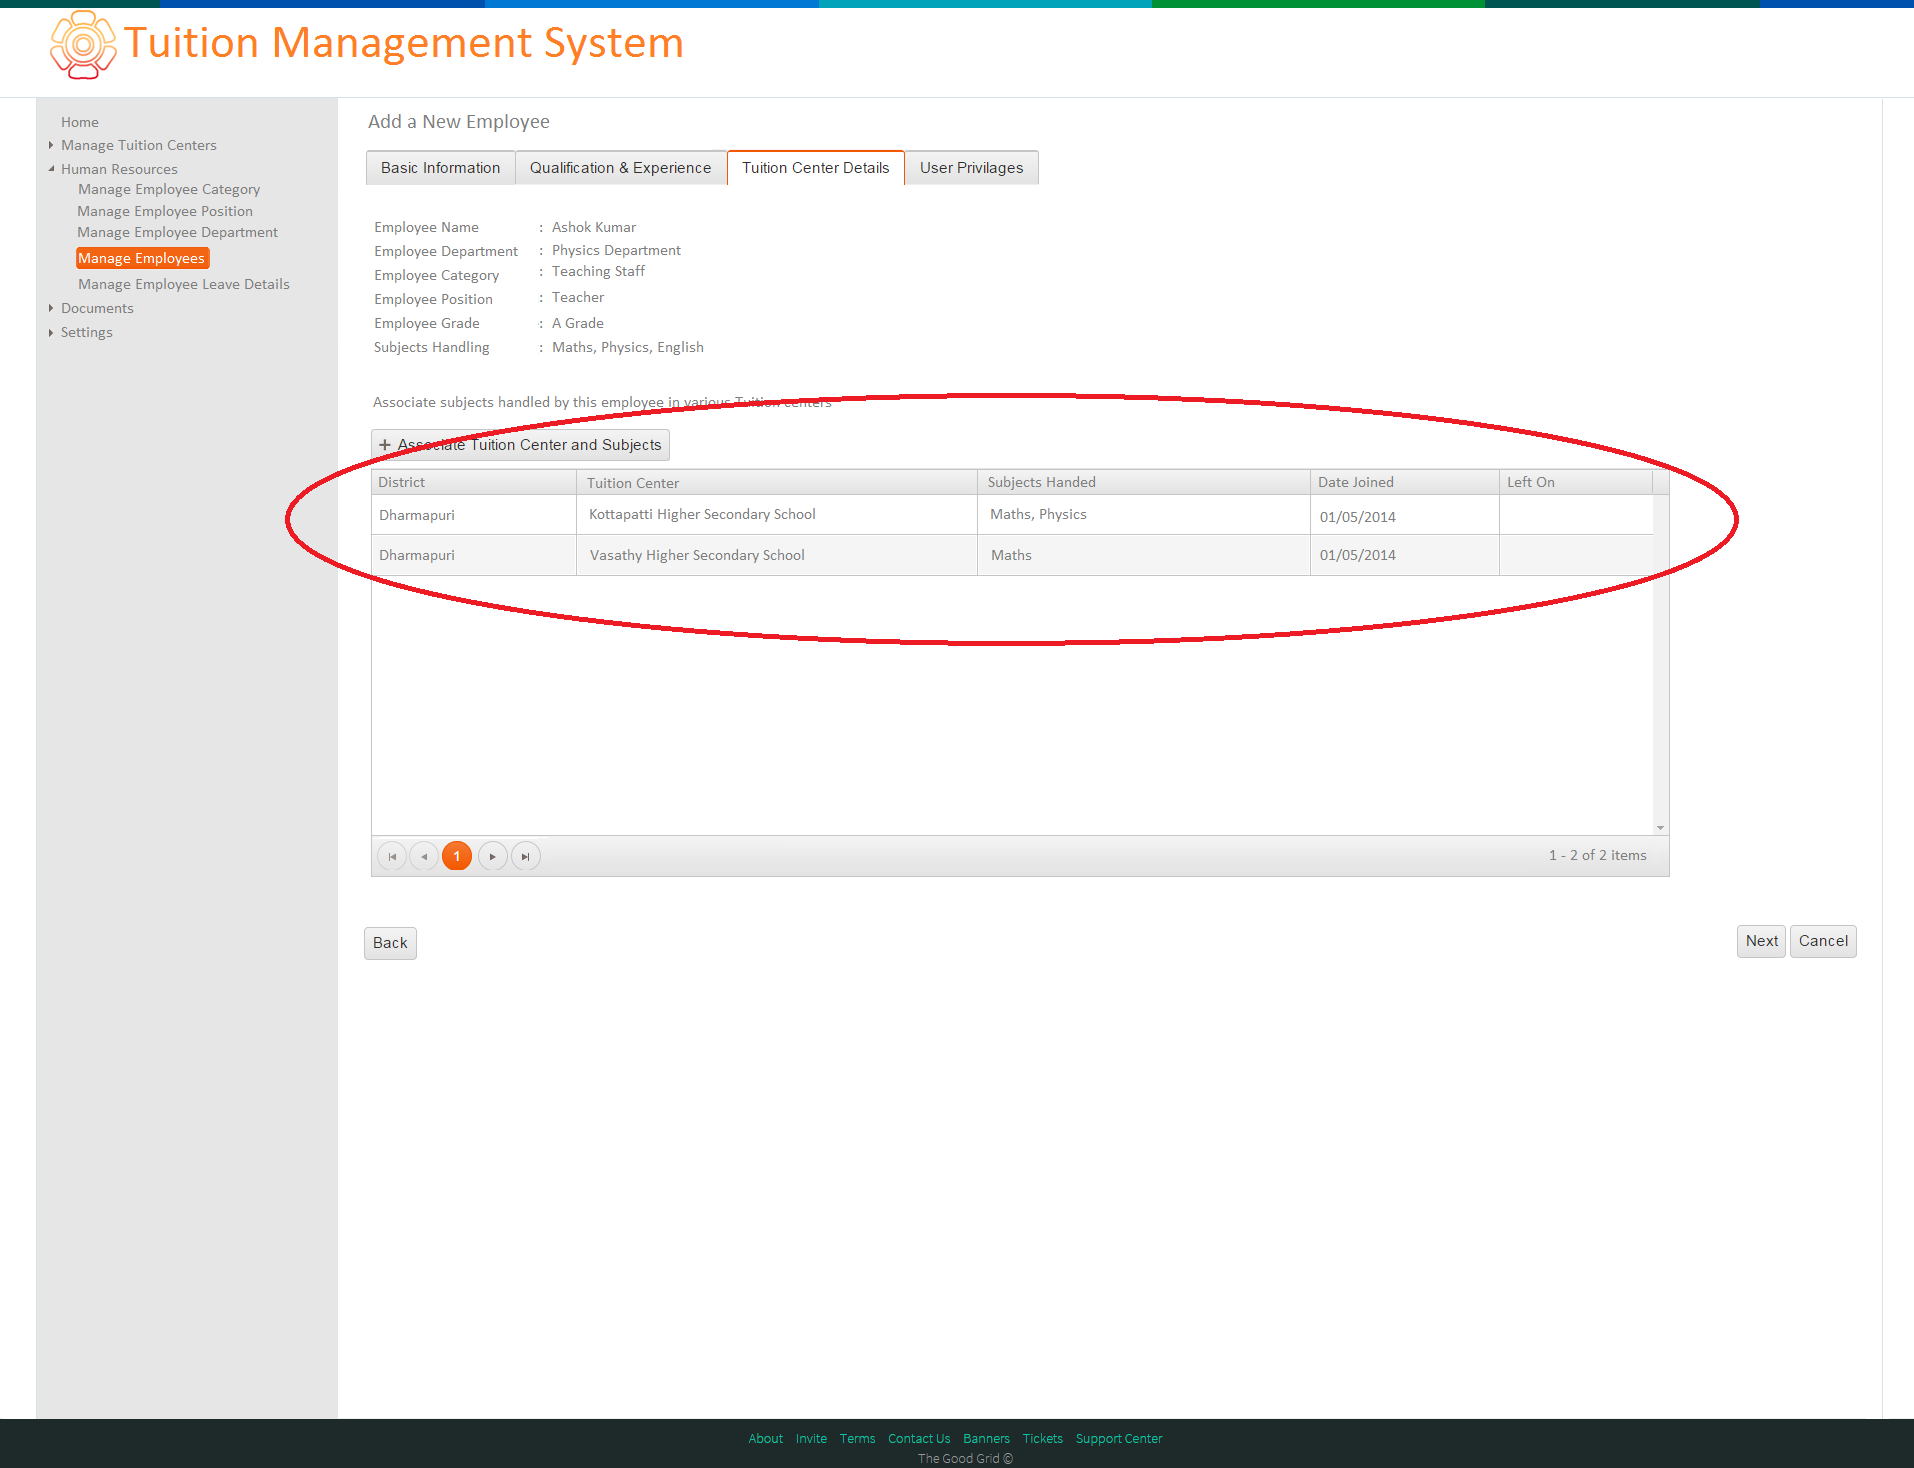Switch to Qualification & Experience tab
Viewport: 1914px width, 1468px height.
(x=620, y=168)
